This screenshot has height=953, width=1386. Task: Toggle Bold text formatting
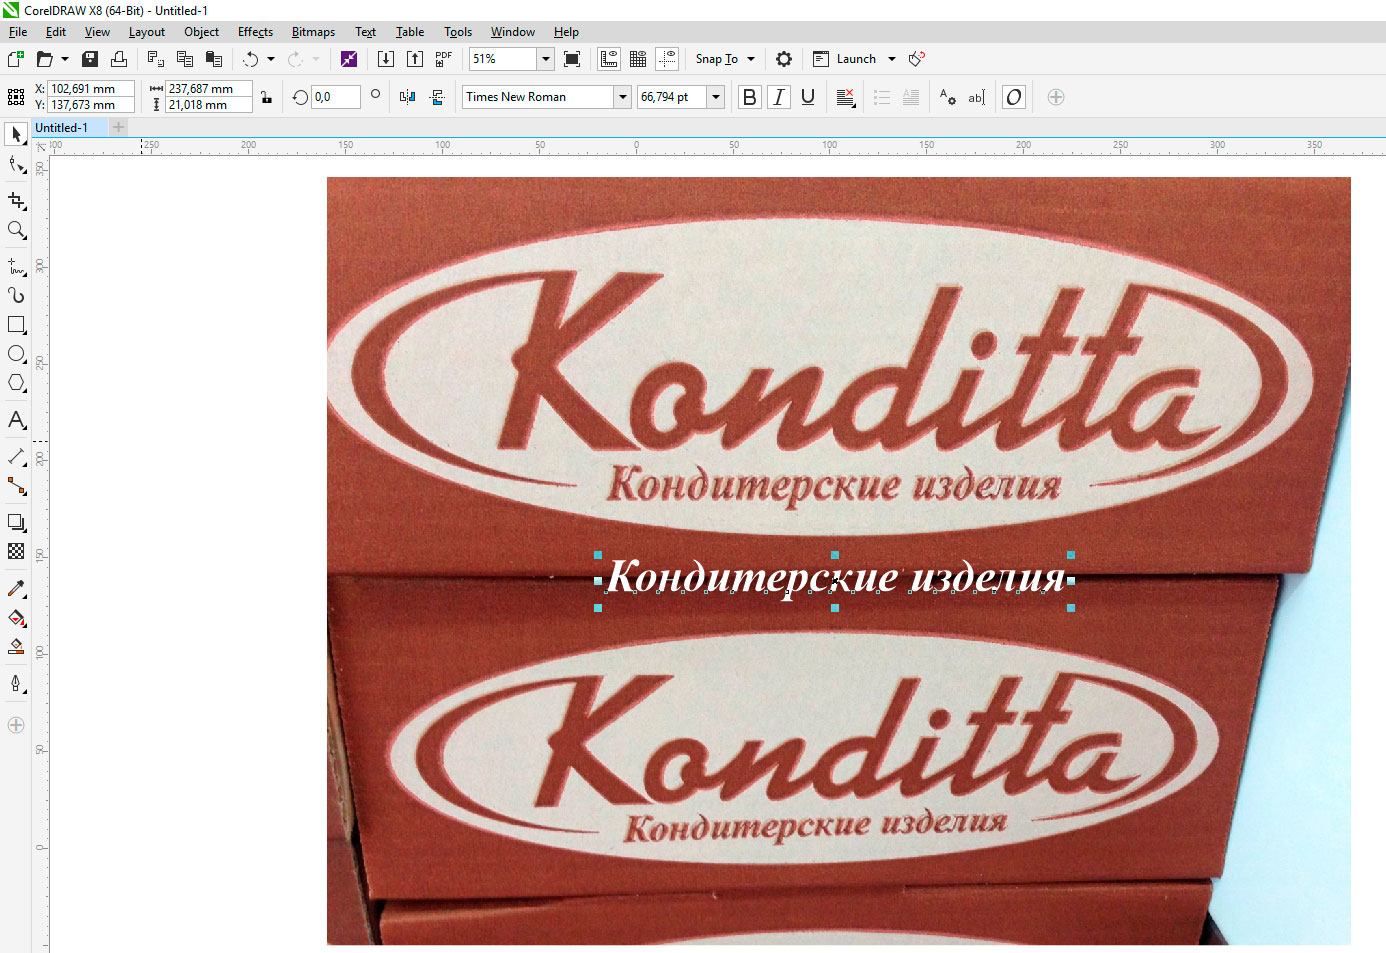click(x=749, y=97)
